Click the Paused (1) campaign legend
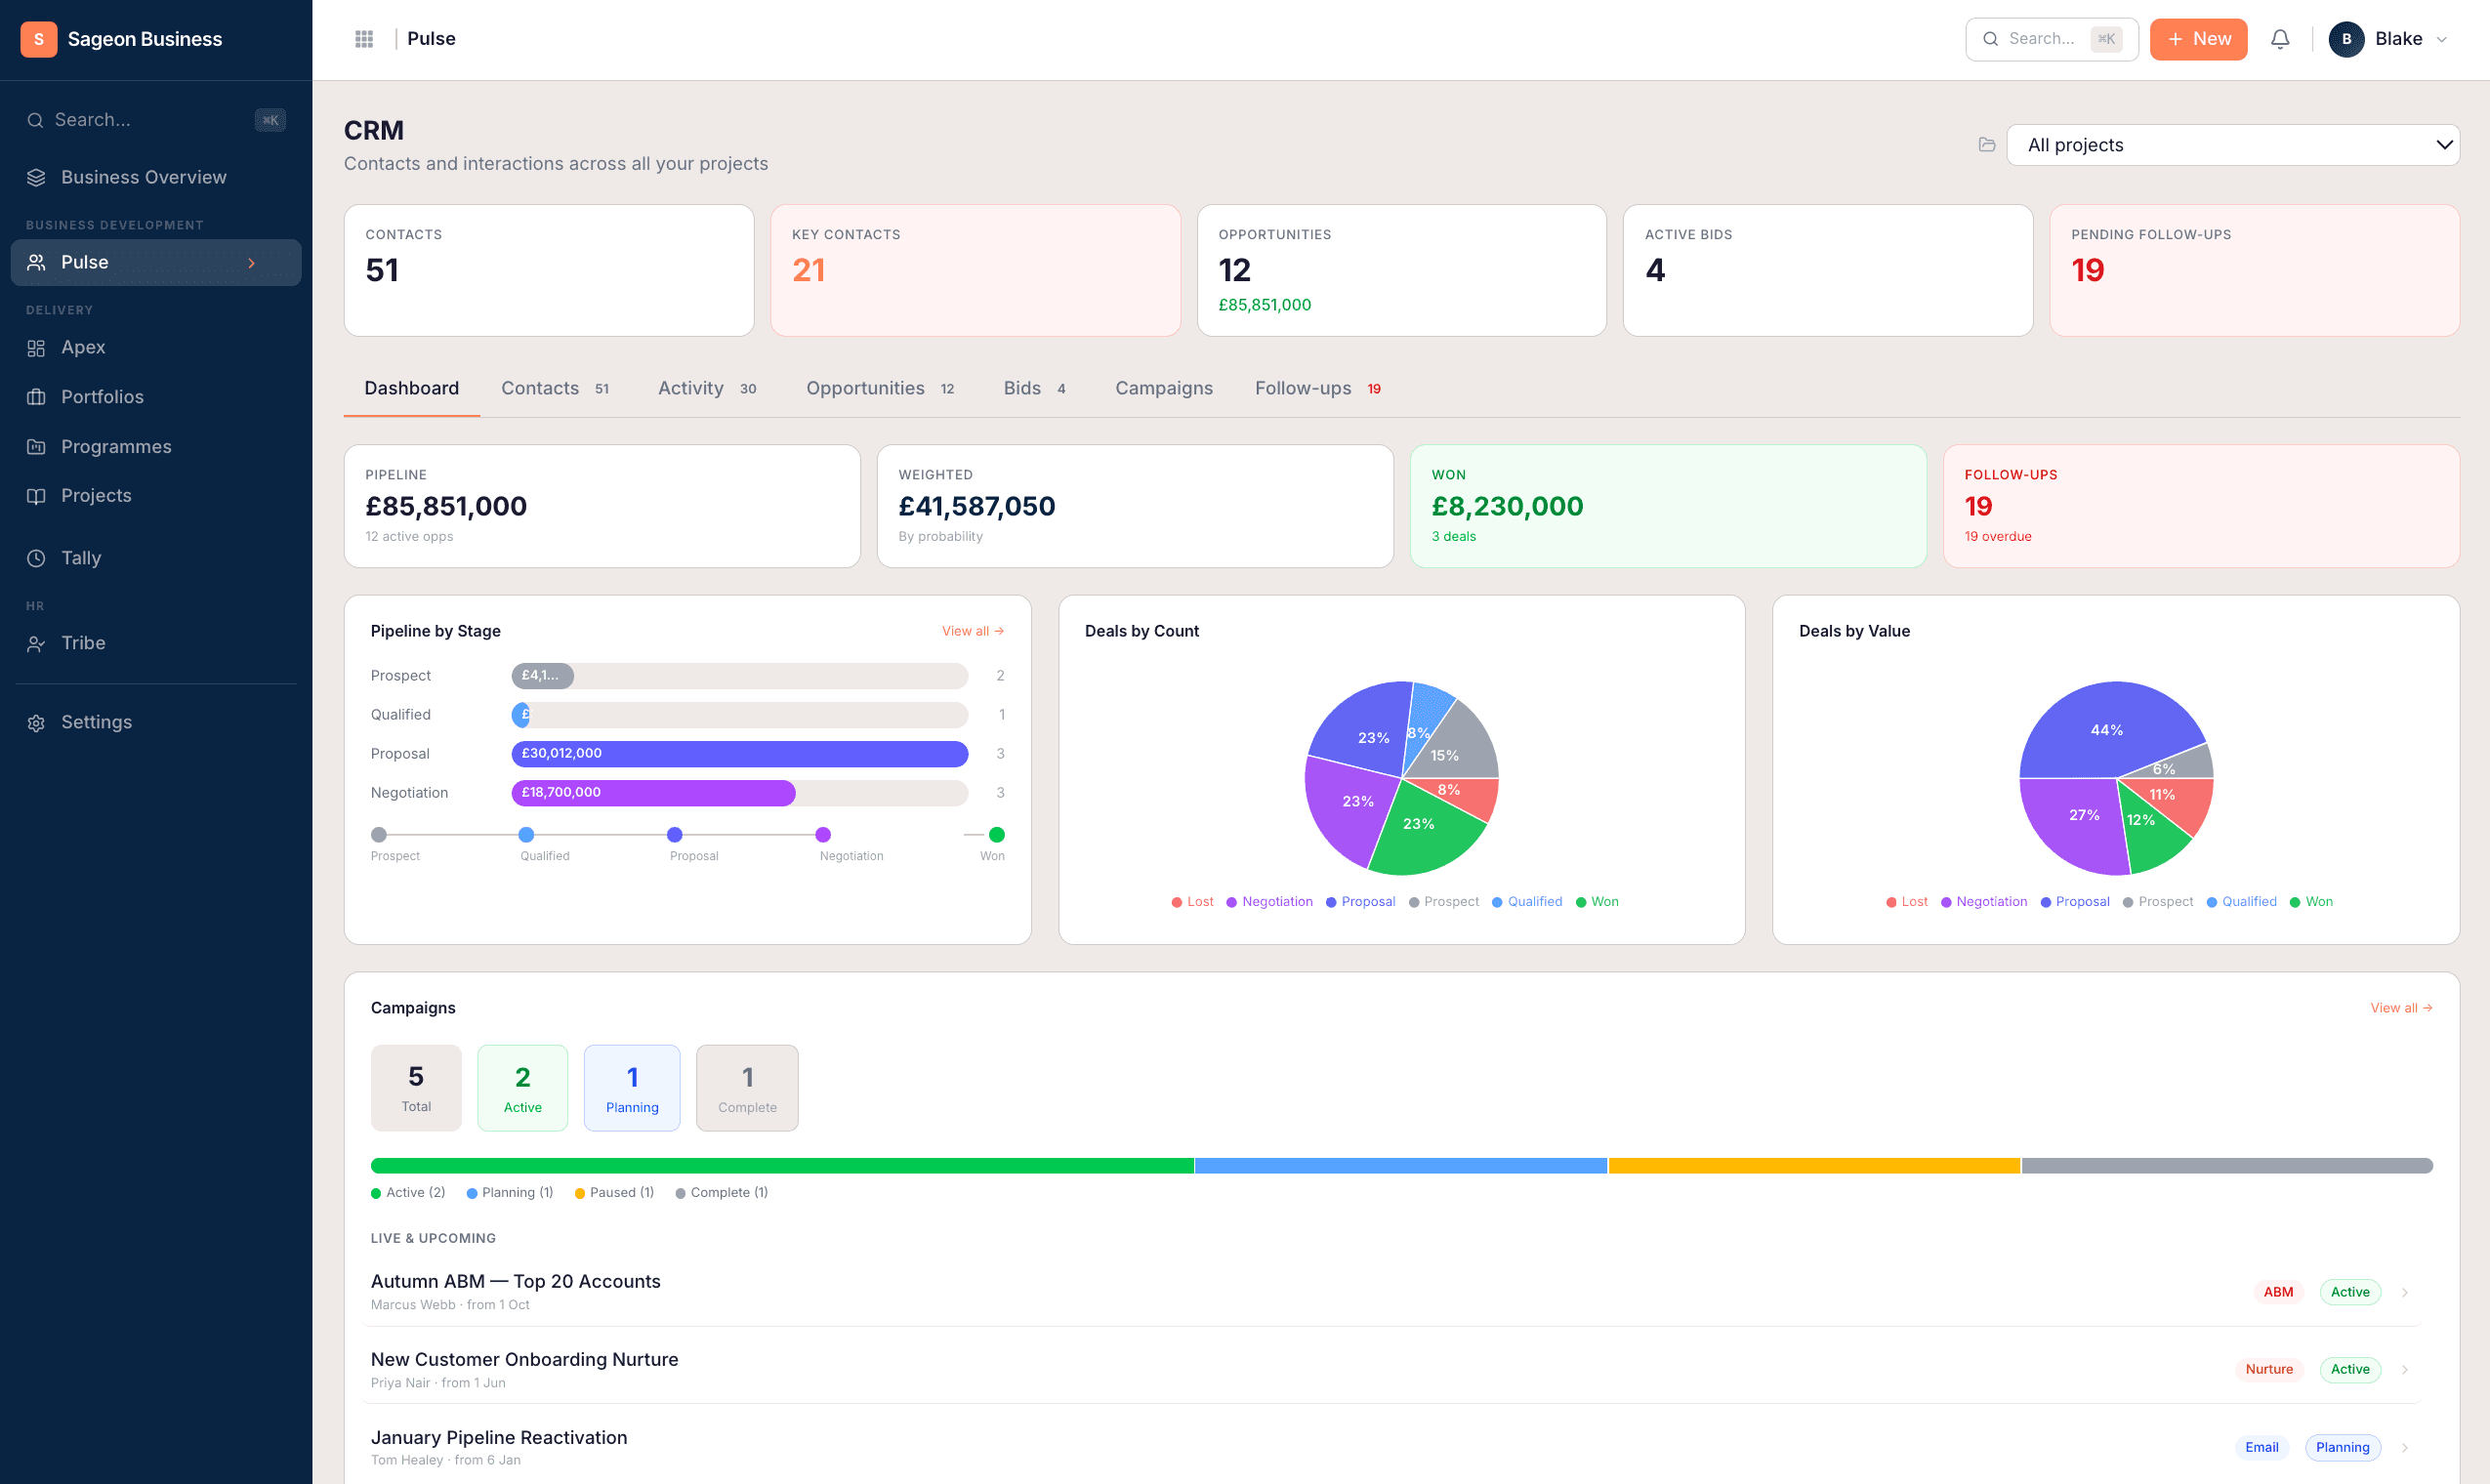2490x1484 pixels. click(x=614, y=1193)
